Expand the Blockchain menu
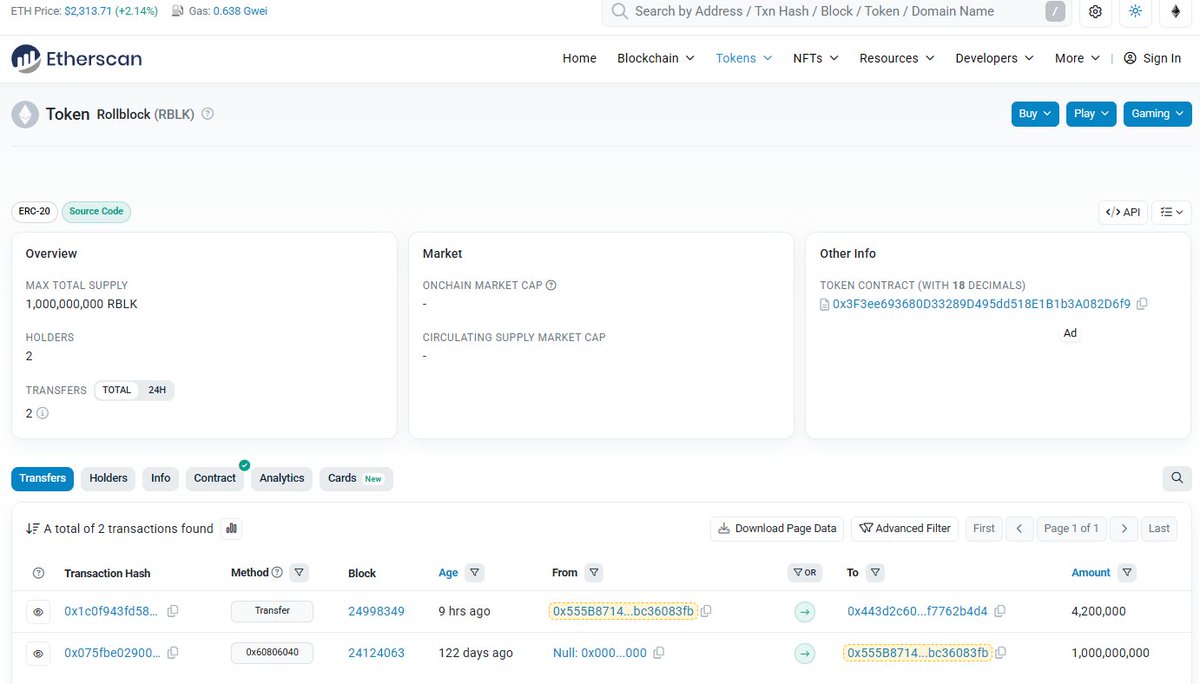The image size is (1200, 684). [655, 58]
